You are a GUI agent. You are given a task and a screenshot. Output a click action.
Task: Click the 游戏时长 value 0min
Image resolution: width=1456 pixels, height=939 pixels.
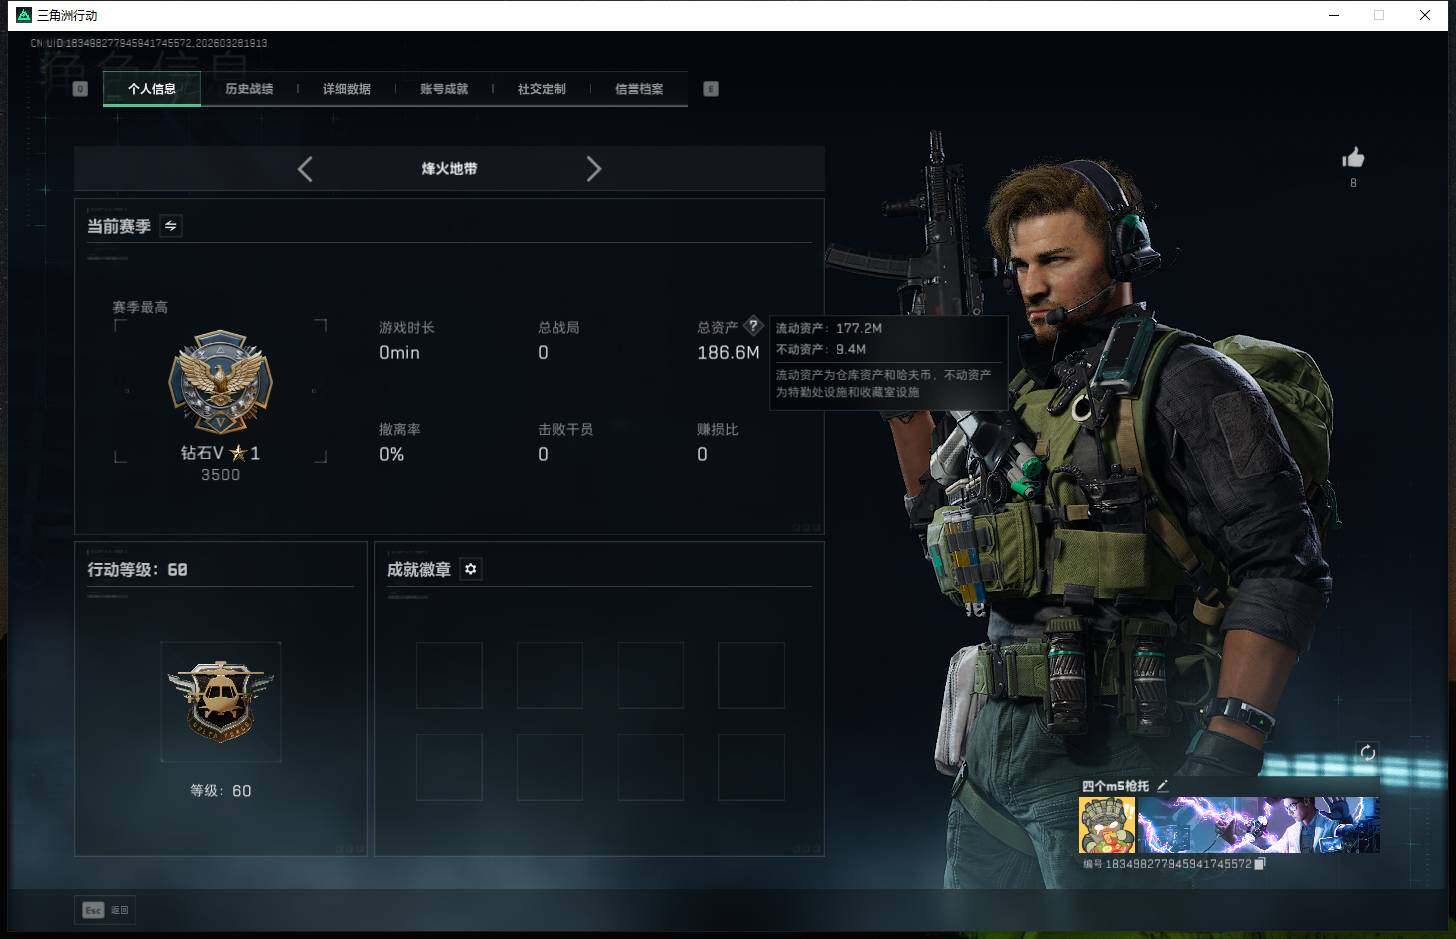tap(399, 353)
